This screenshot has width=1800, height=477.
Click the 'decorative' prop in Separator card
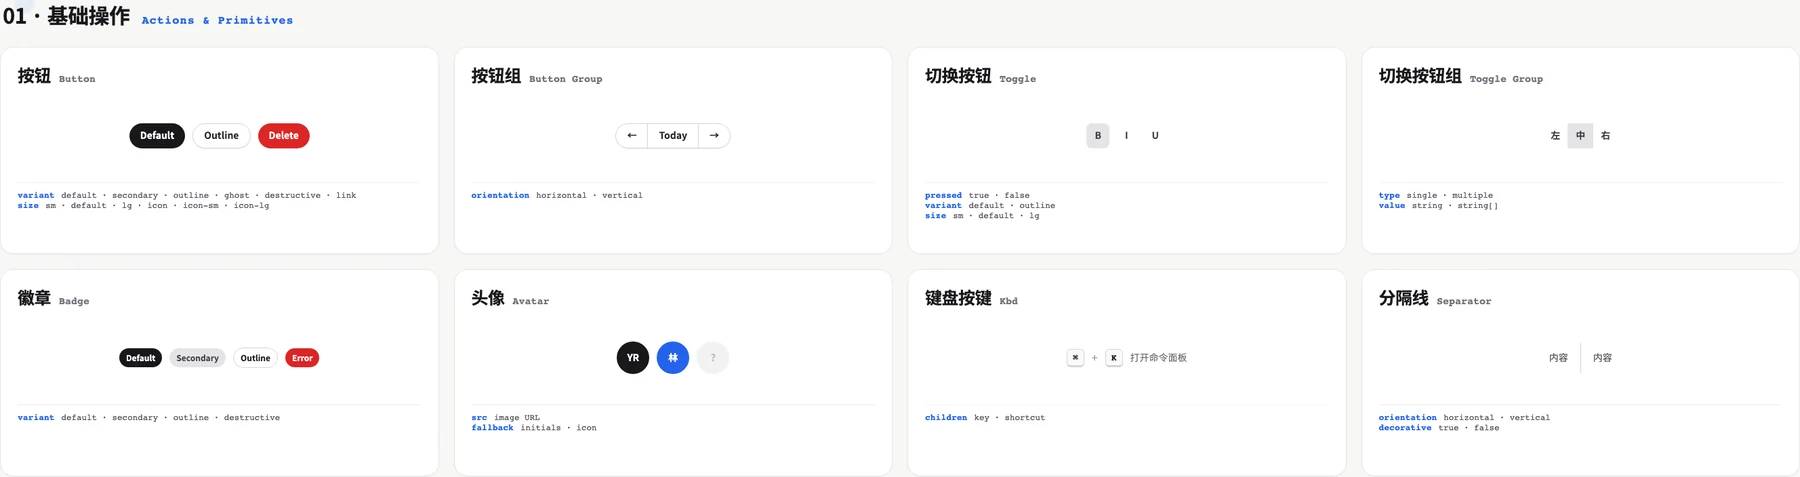pos(1405,428)
